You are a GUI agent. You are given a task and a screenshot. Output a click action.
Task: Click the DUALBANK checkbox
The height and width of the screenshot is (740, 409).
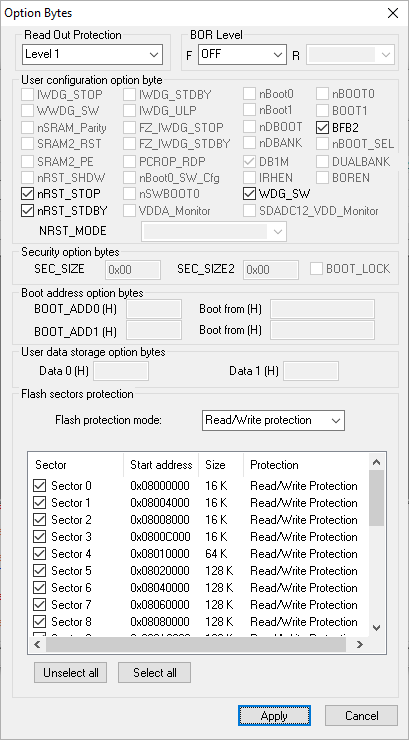click(x=323, y=162)
